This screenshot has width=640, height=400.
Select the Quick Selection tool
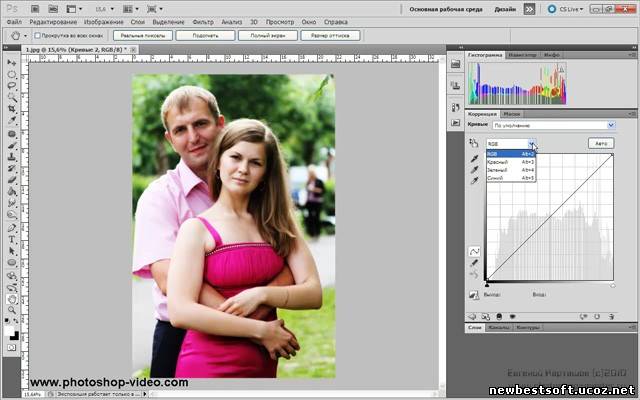coord(11,97)
